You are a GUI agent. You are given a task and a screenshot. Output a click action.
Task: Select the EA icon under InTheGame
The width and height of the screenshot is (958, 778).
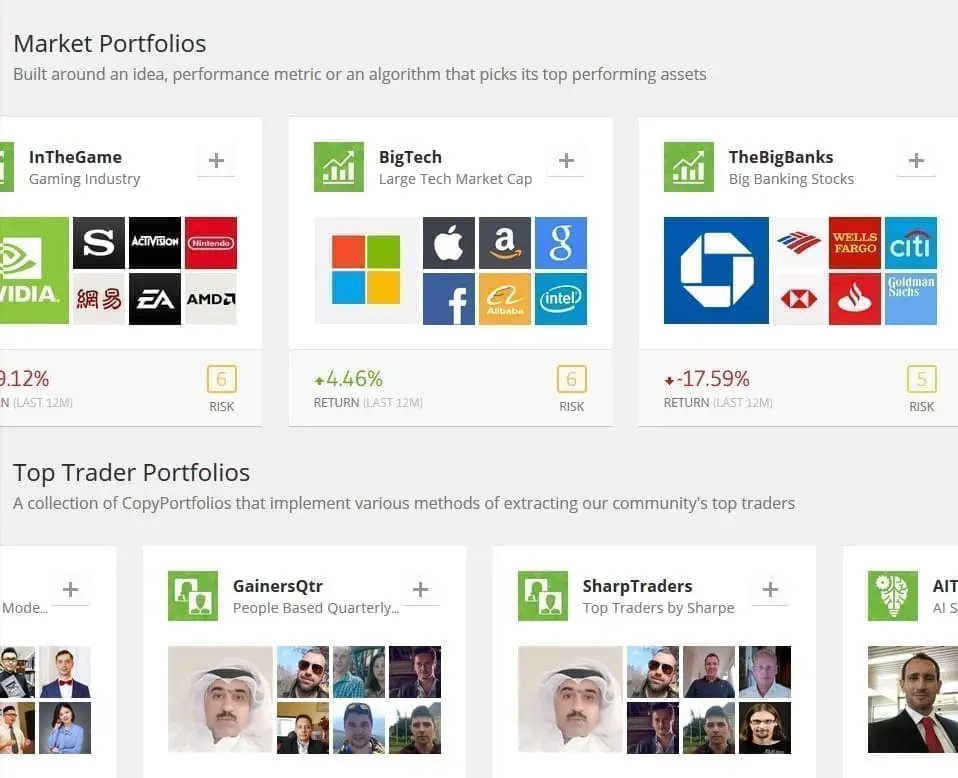click(155, 299)
